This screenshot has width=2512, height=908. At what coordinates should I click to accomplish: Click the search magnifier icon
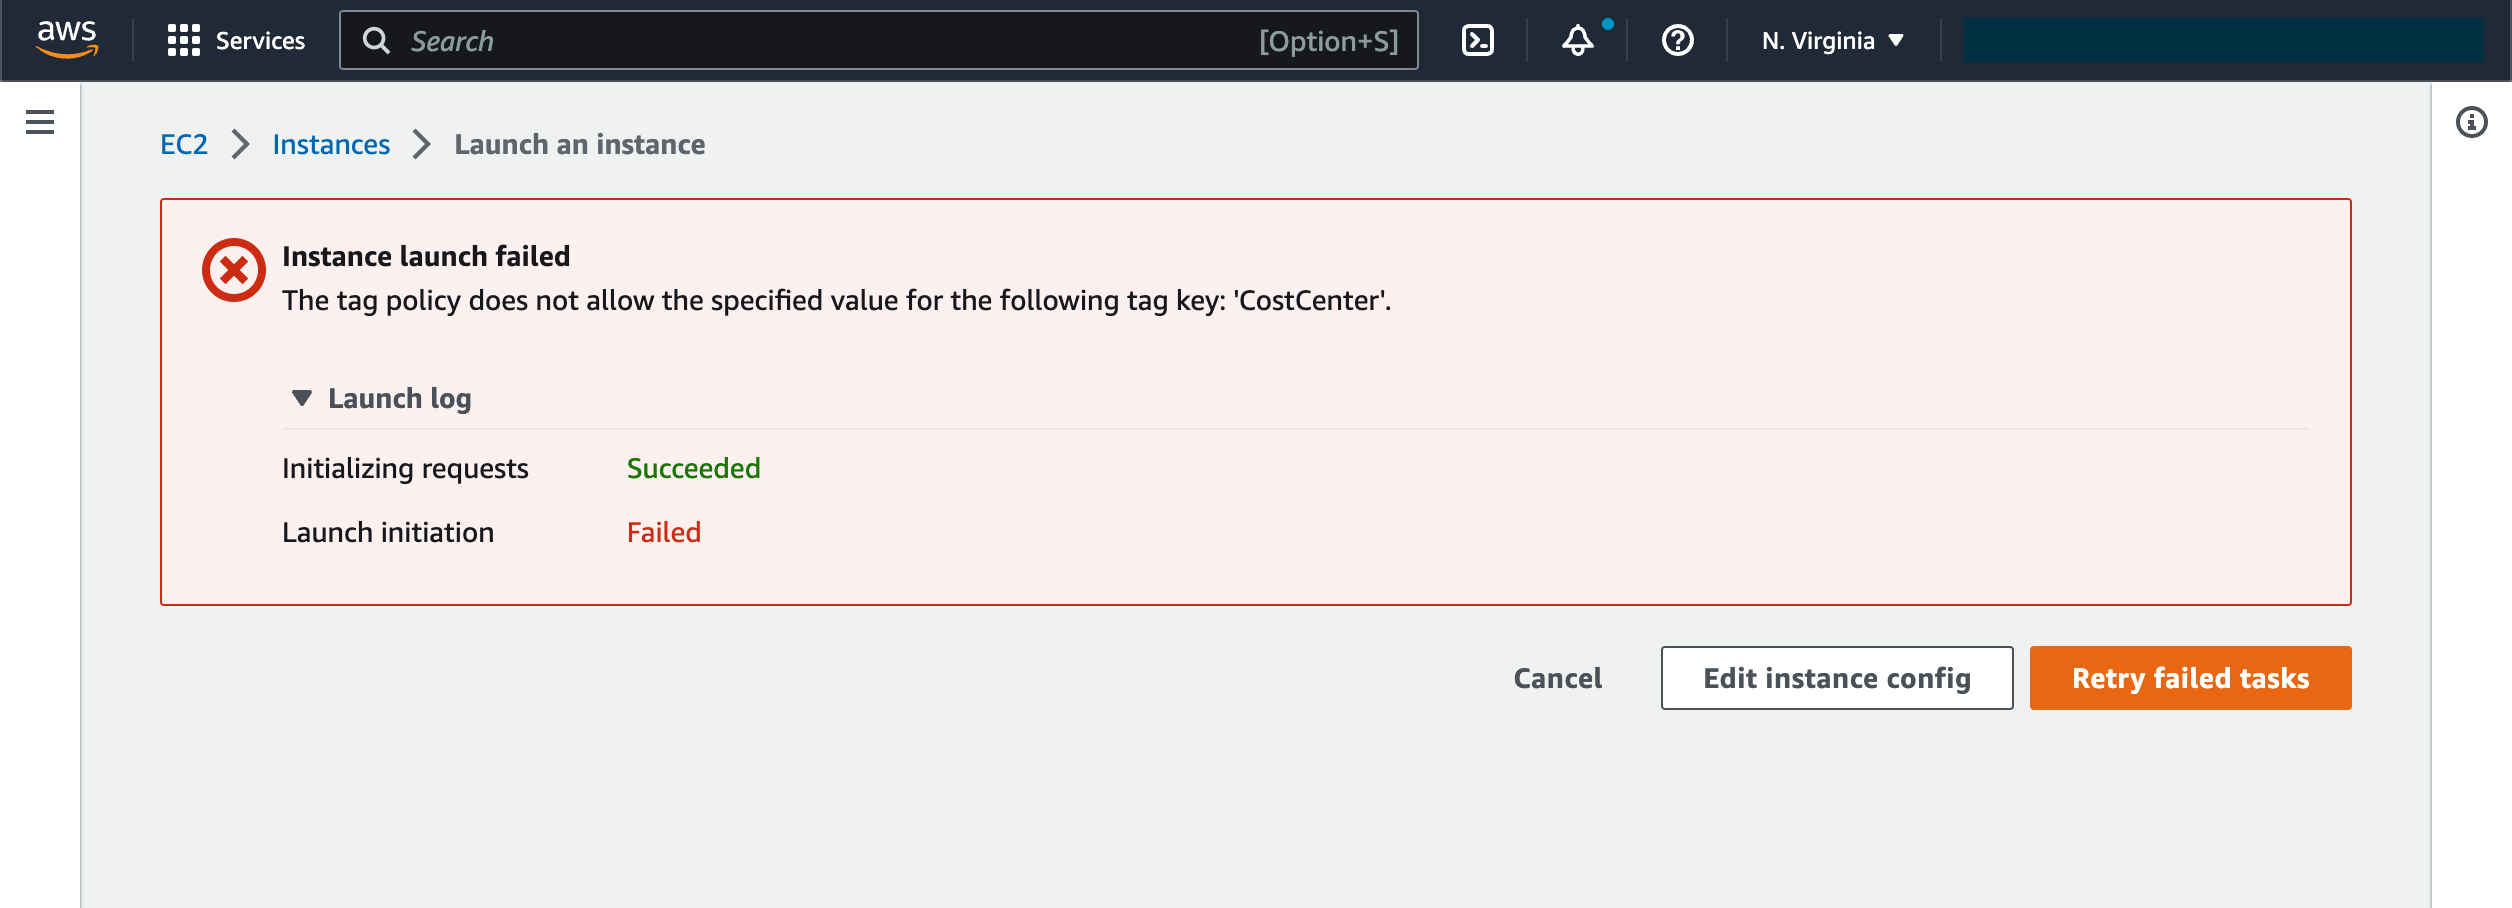tap(377, 41)
